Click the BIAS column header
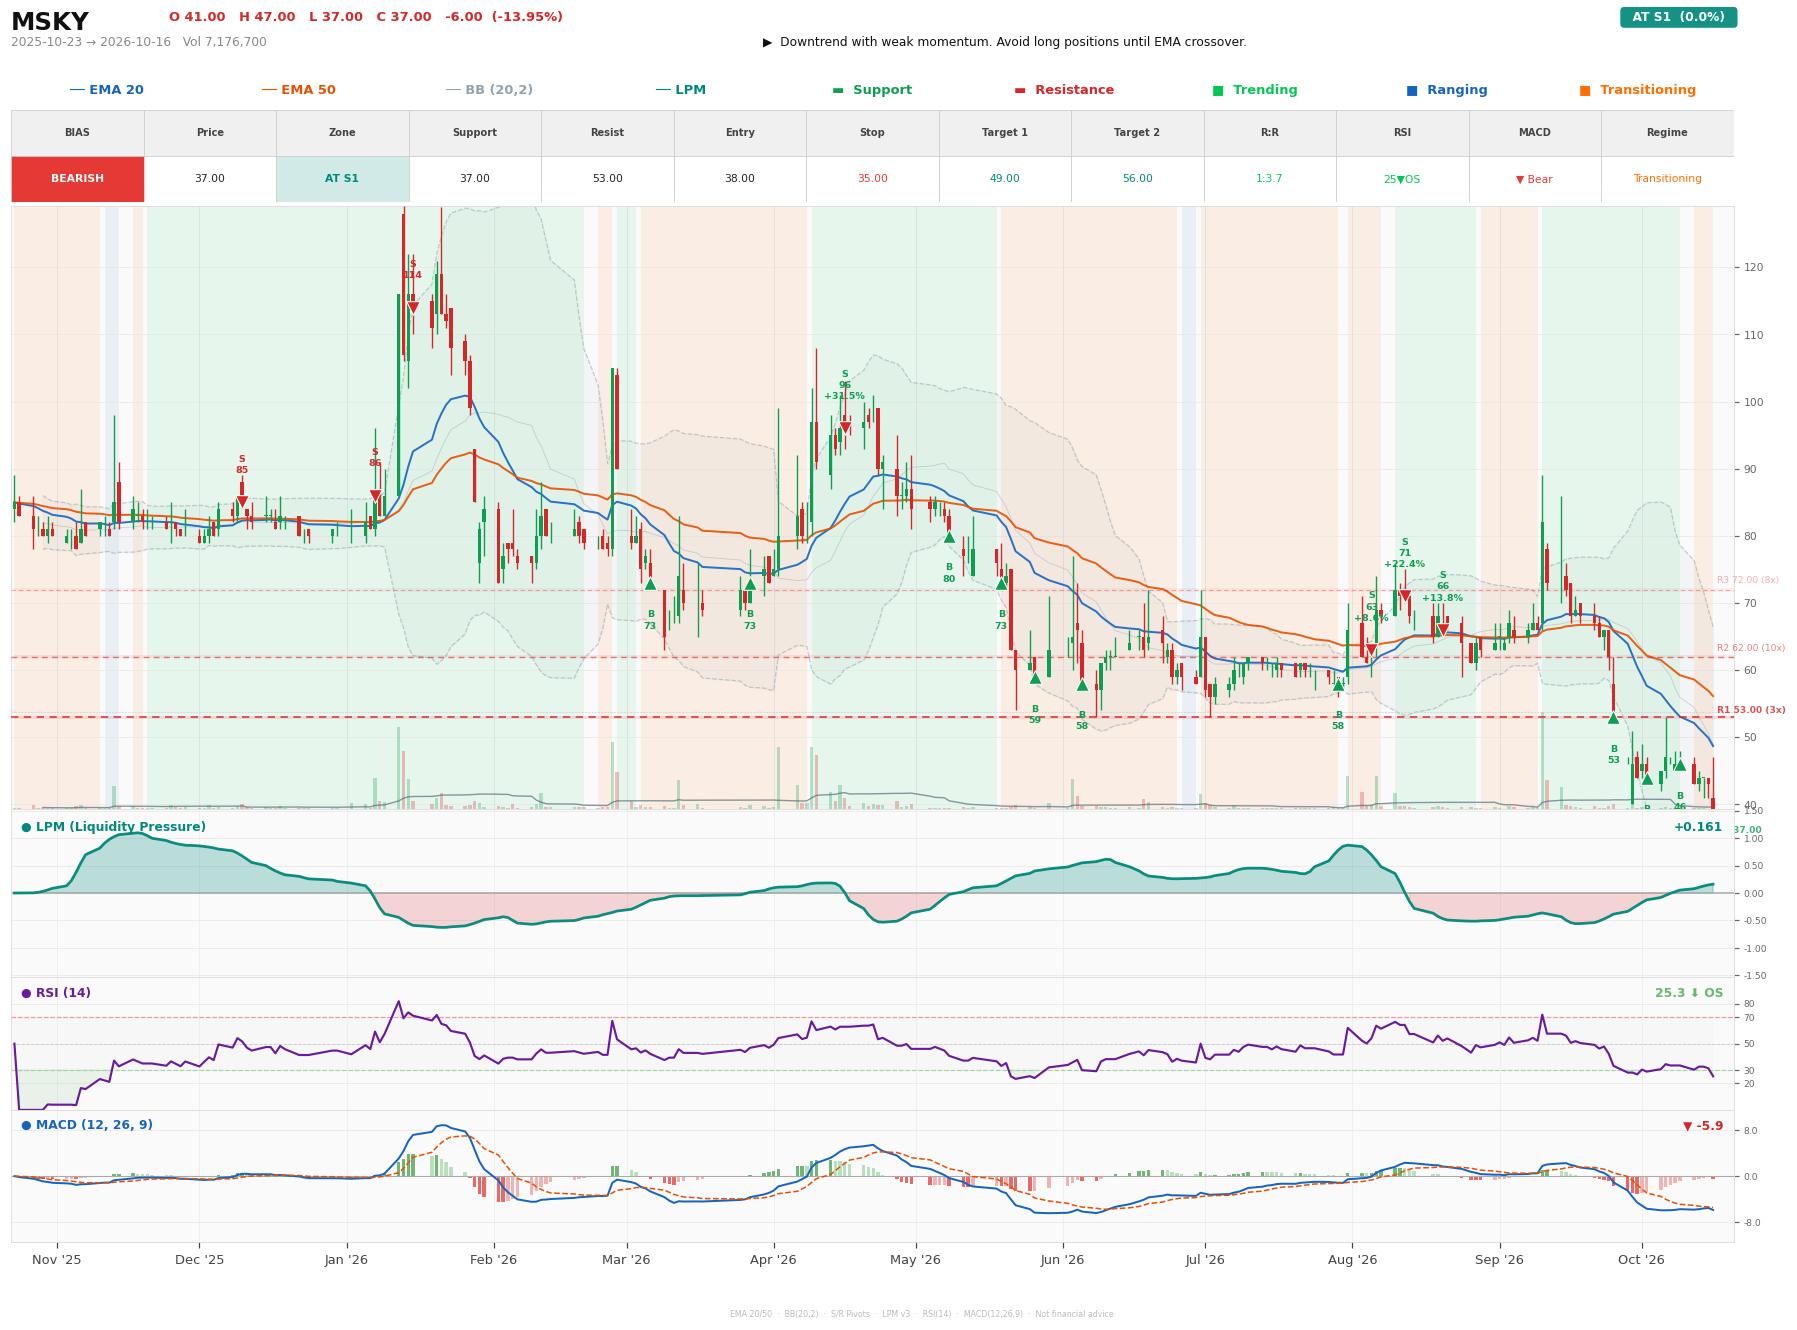Screen dimensions: 1797x1330 click(78, 133)
